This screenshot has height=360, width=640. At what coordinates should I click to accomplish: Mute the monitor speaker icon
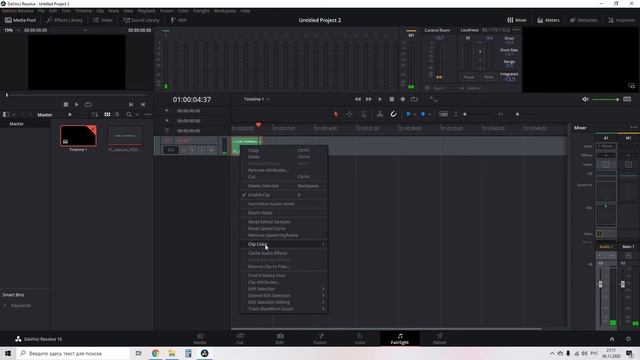point(585,99)
